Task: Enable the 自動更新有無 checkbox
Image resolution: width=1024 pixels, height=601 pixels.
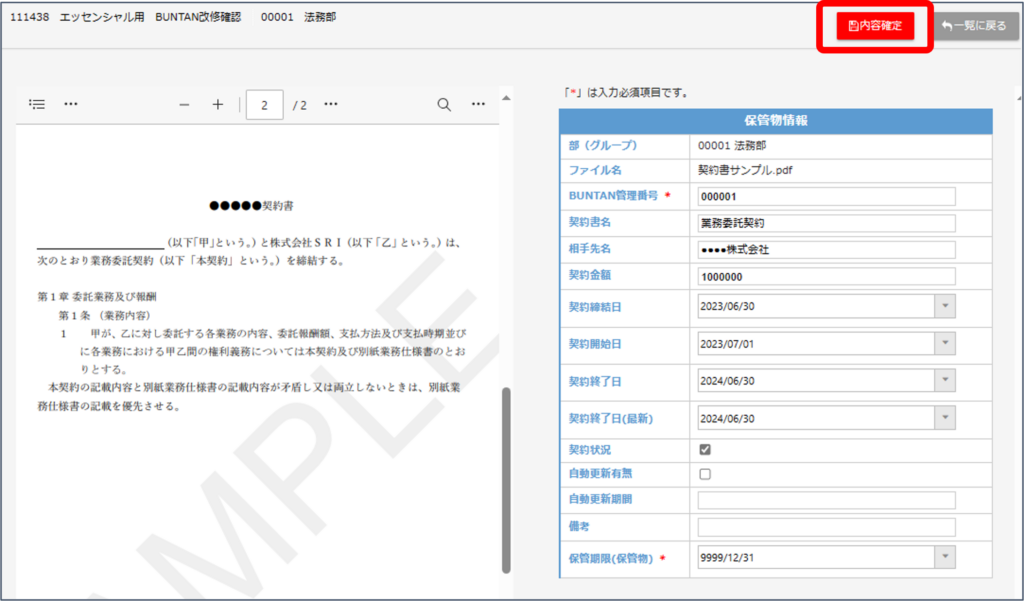Action: (705, 474)
